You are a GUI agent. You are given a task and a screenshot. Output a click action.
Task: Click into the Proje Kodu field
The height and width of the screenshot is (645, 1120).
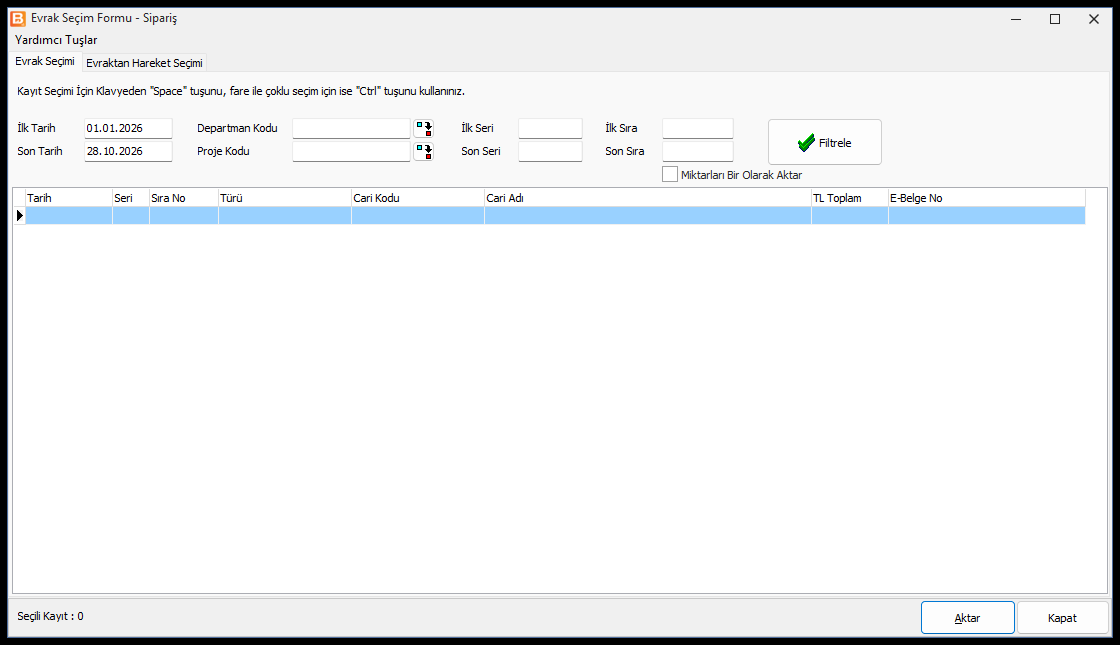(x=351, y=151)
